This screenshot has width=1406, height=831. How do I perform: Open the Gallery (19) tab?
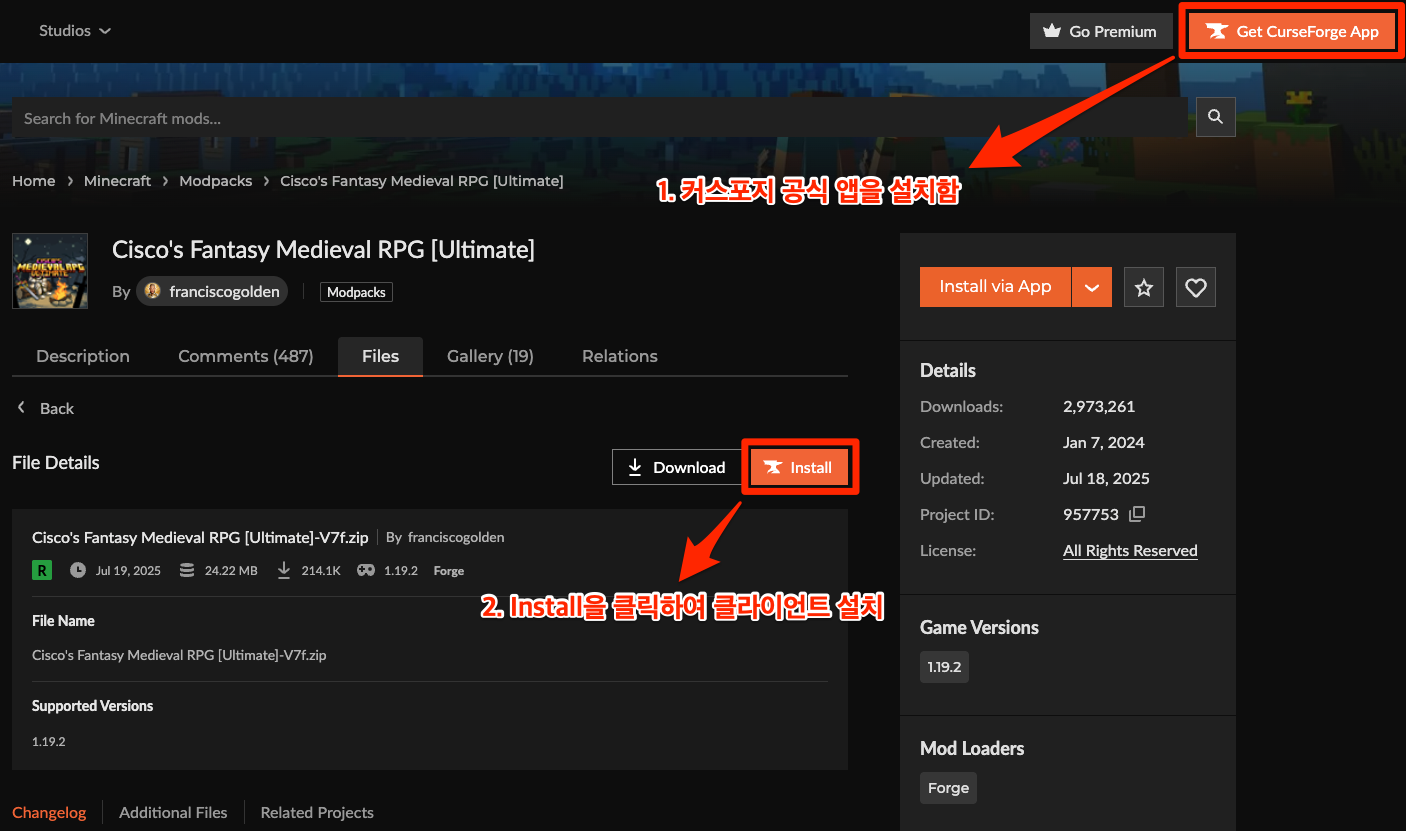point(490,356)
